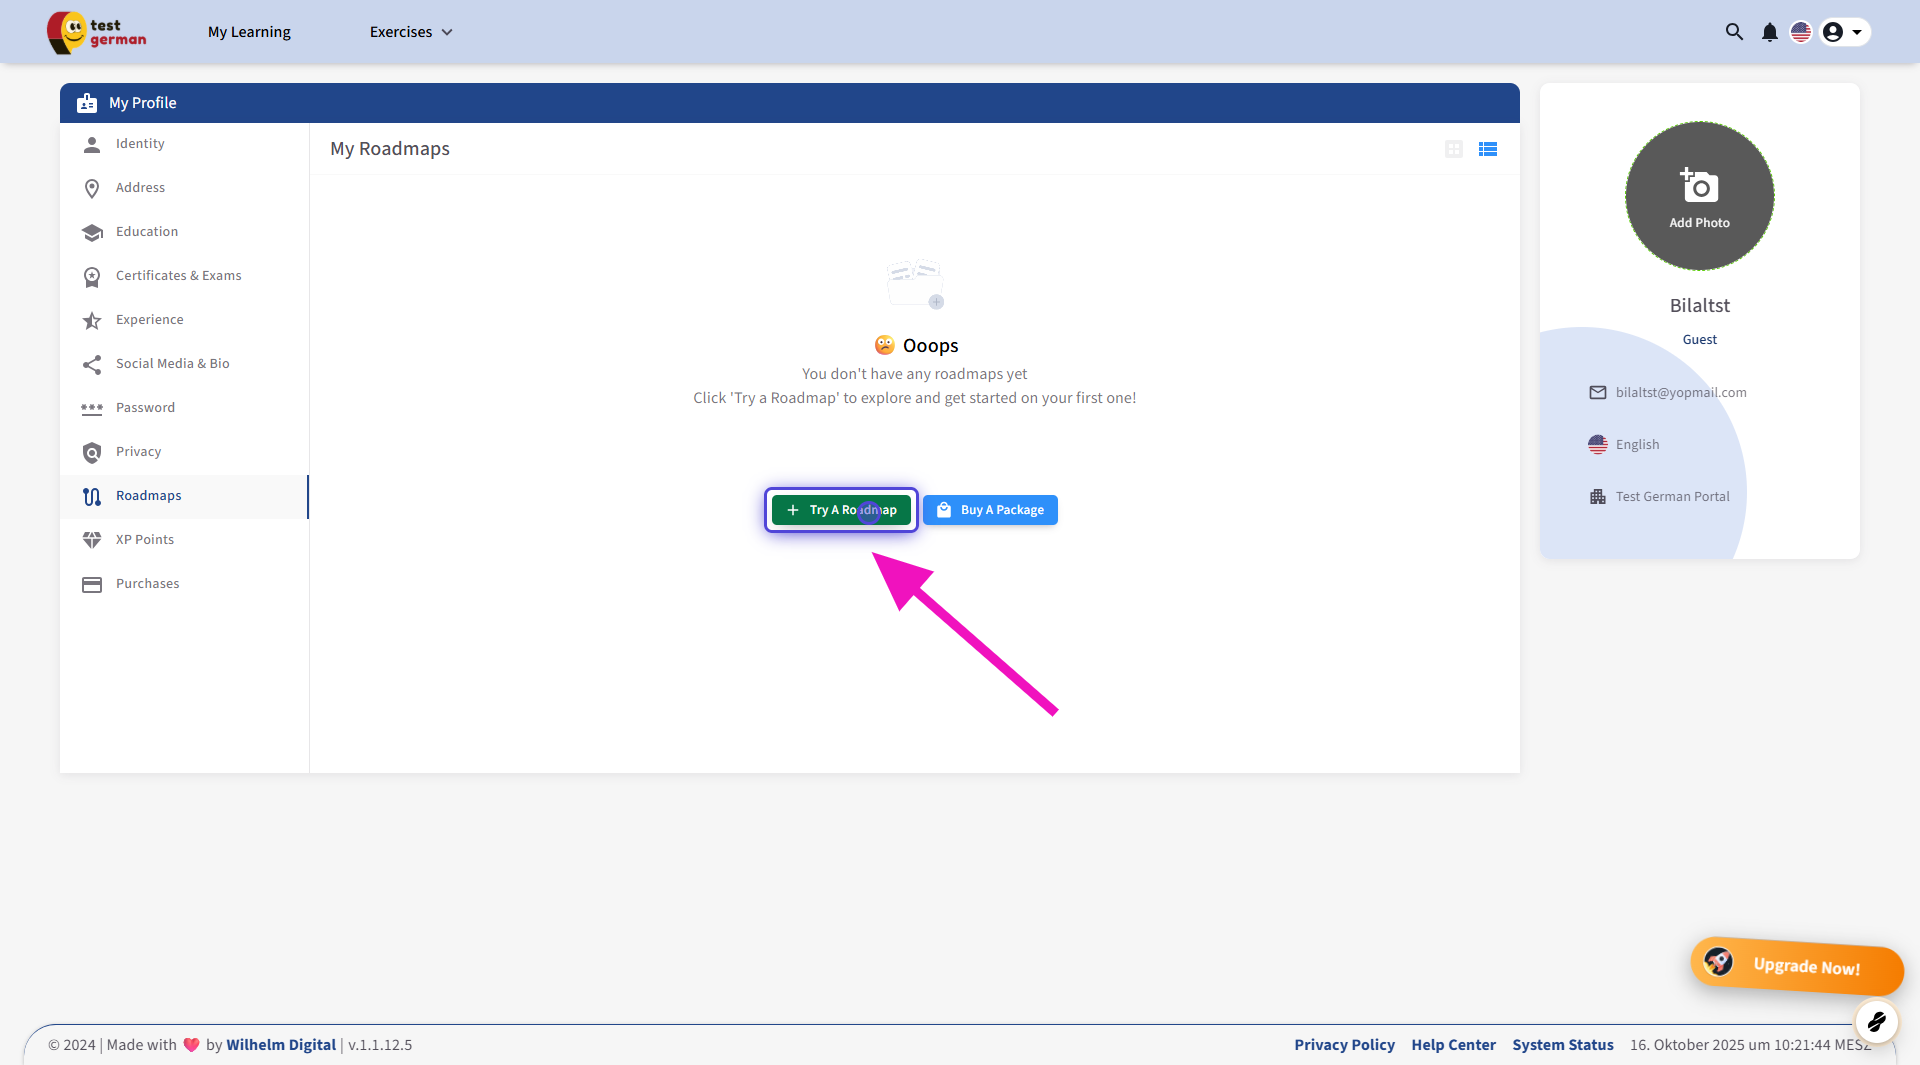Open the user account dropdown
1920x1065 pixels.
pyautogui.click(x=1843, y=32)
